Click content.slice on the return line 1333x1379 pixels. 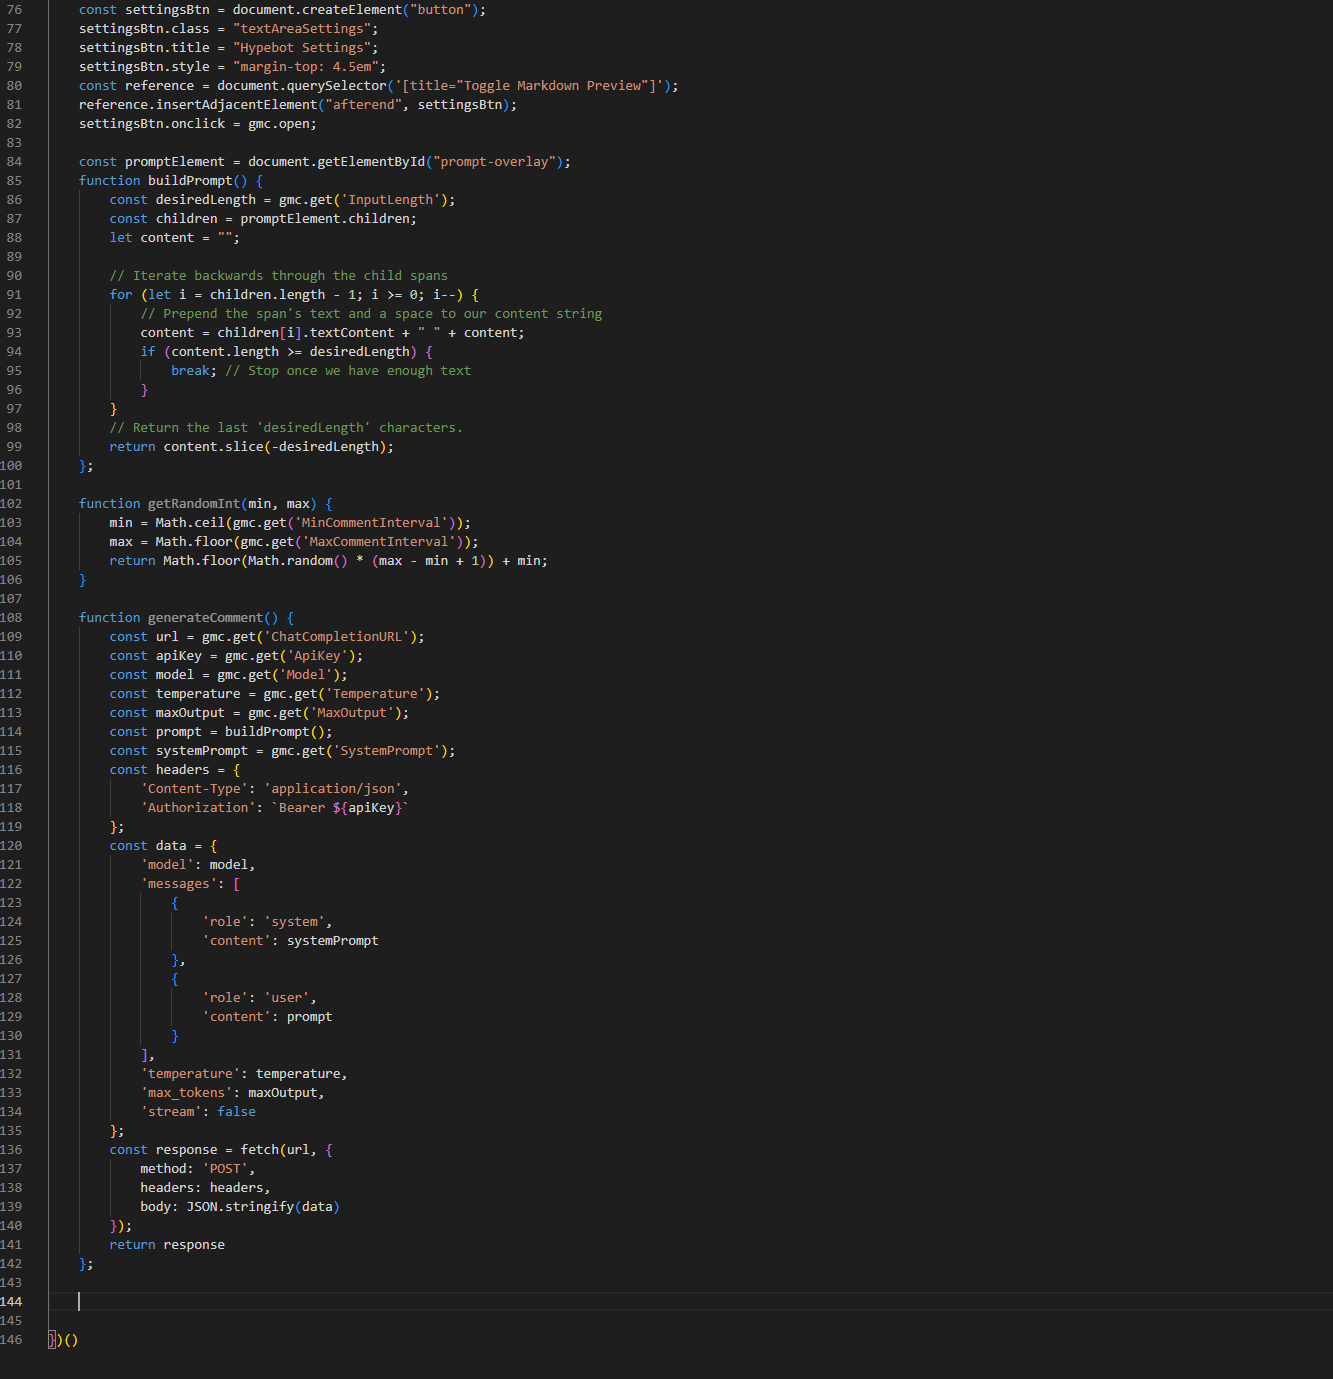tap(214, 447)
